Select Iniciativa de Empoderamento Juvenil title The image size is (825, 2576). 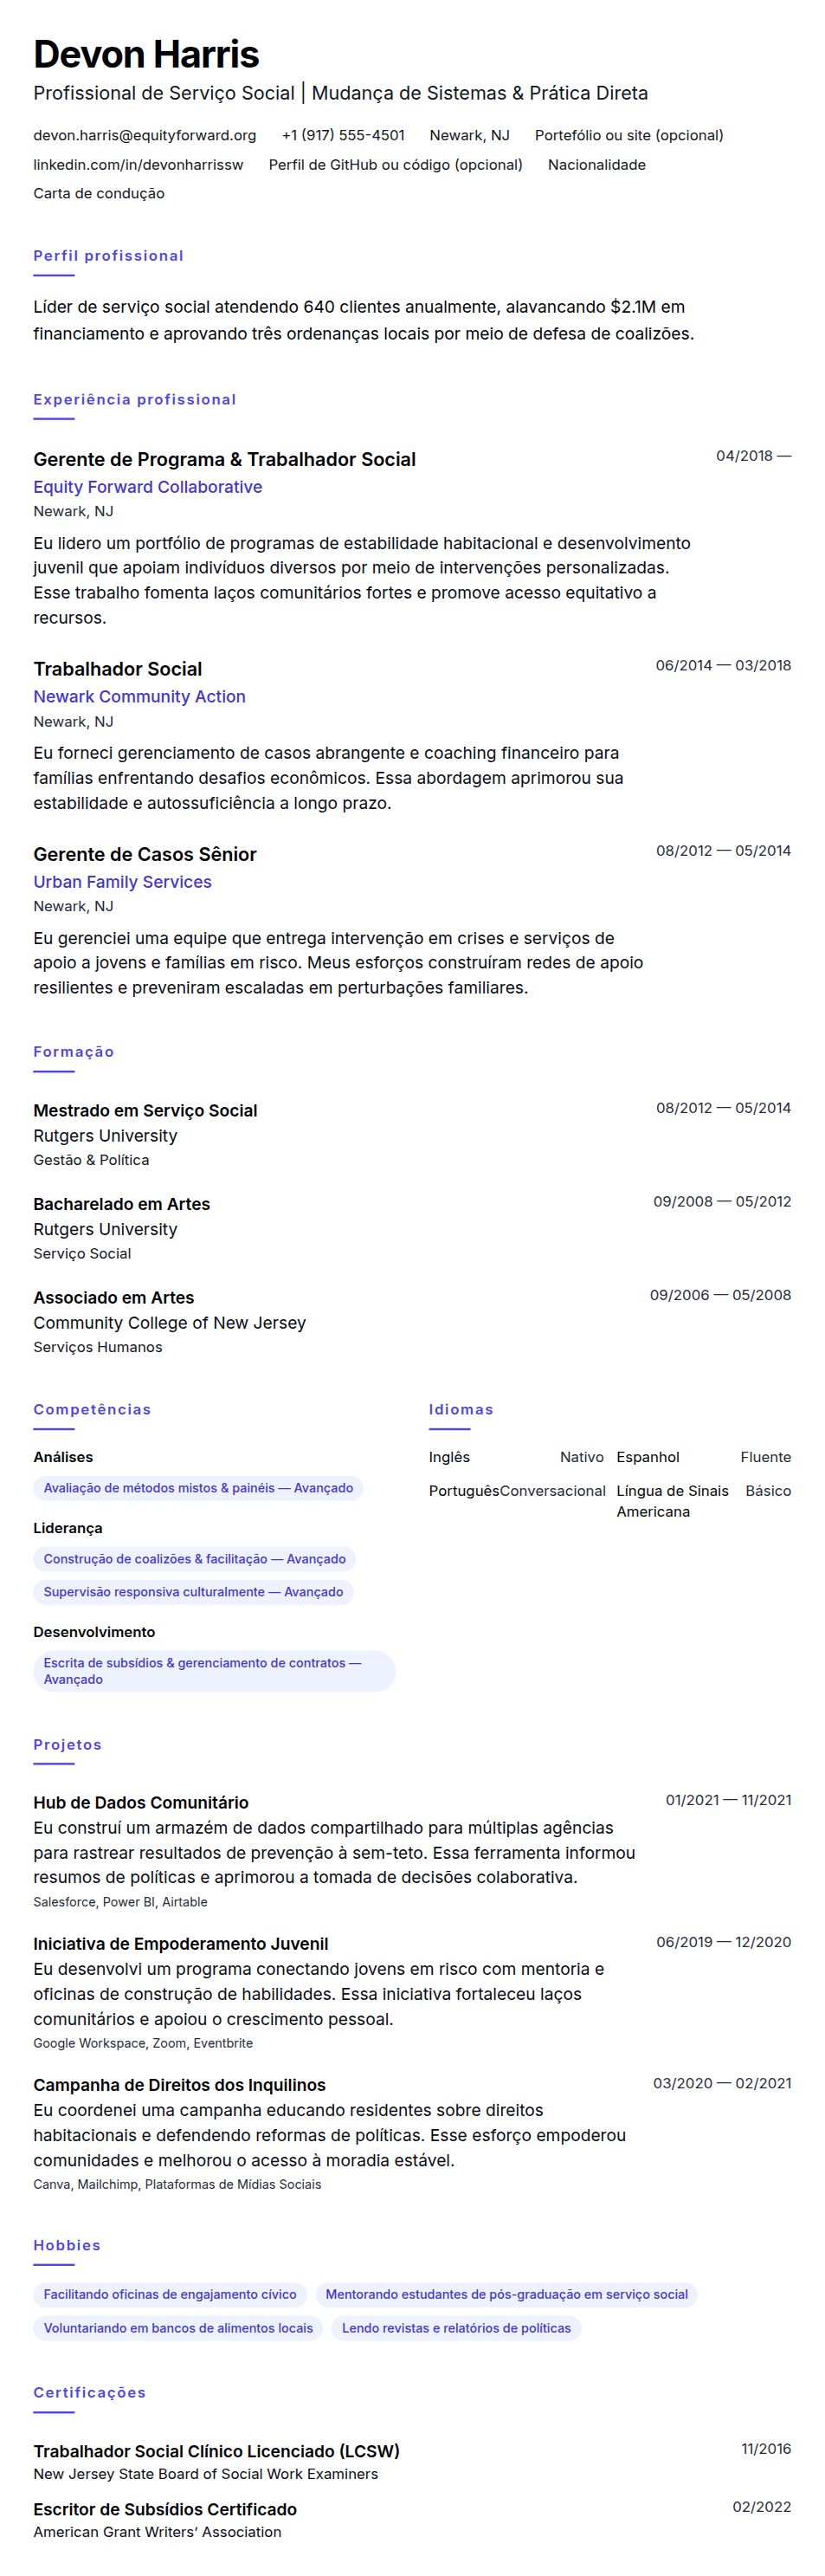pyautogui.click(x=181, y=1944)
